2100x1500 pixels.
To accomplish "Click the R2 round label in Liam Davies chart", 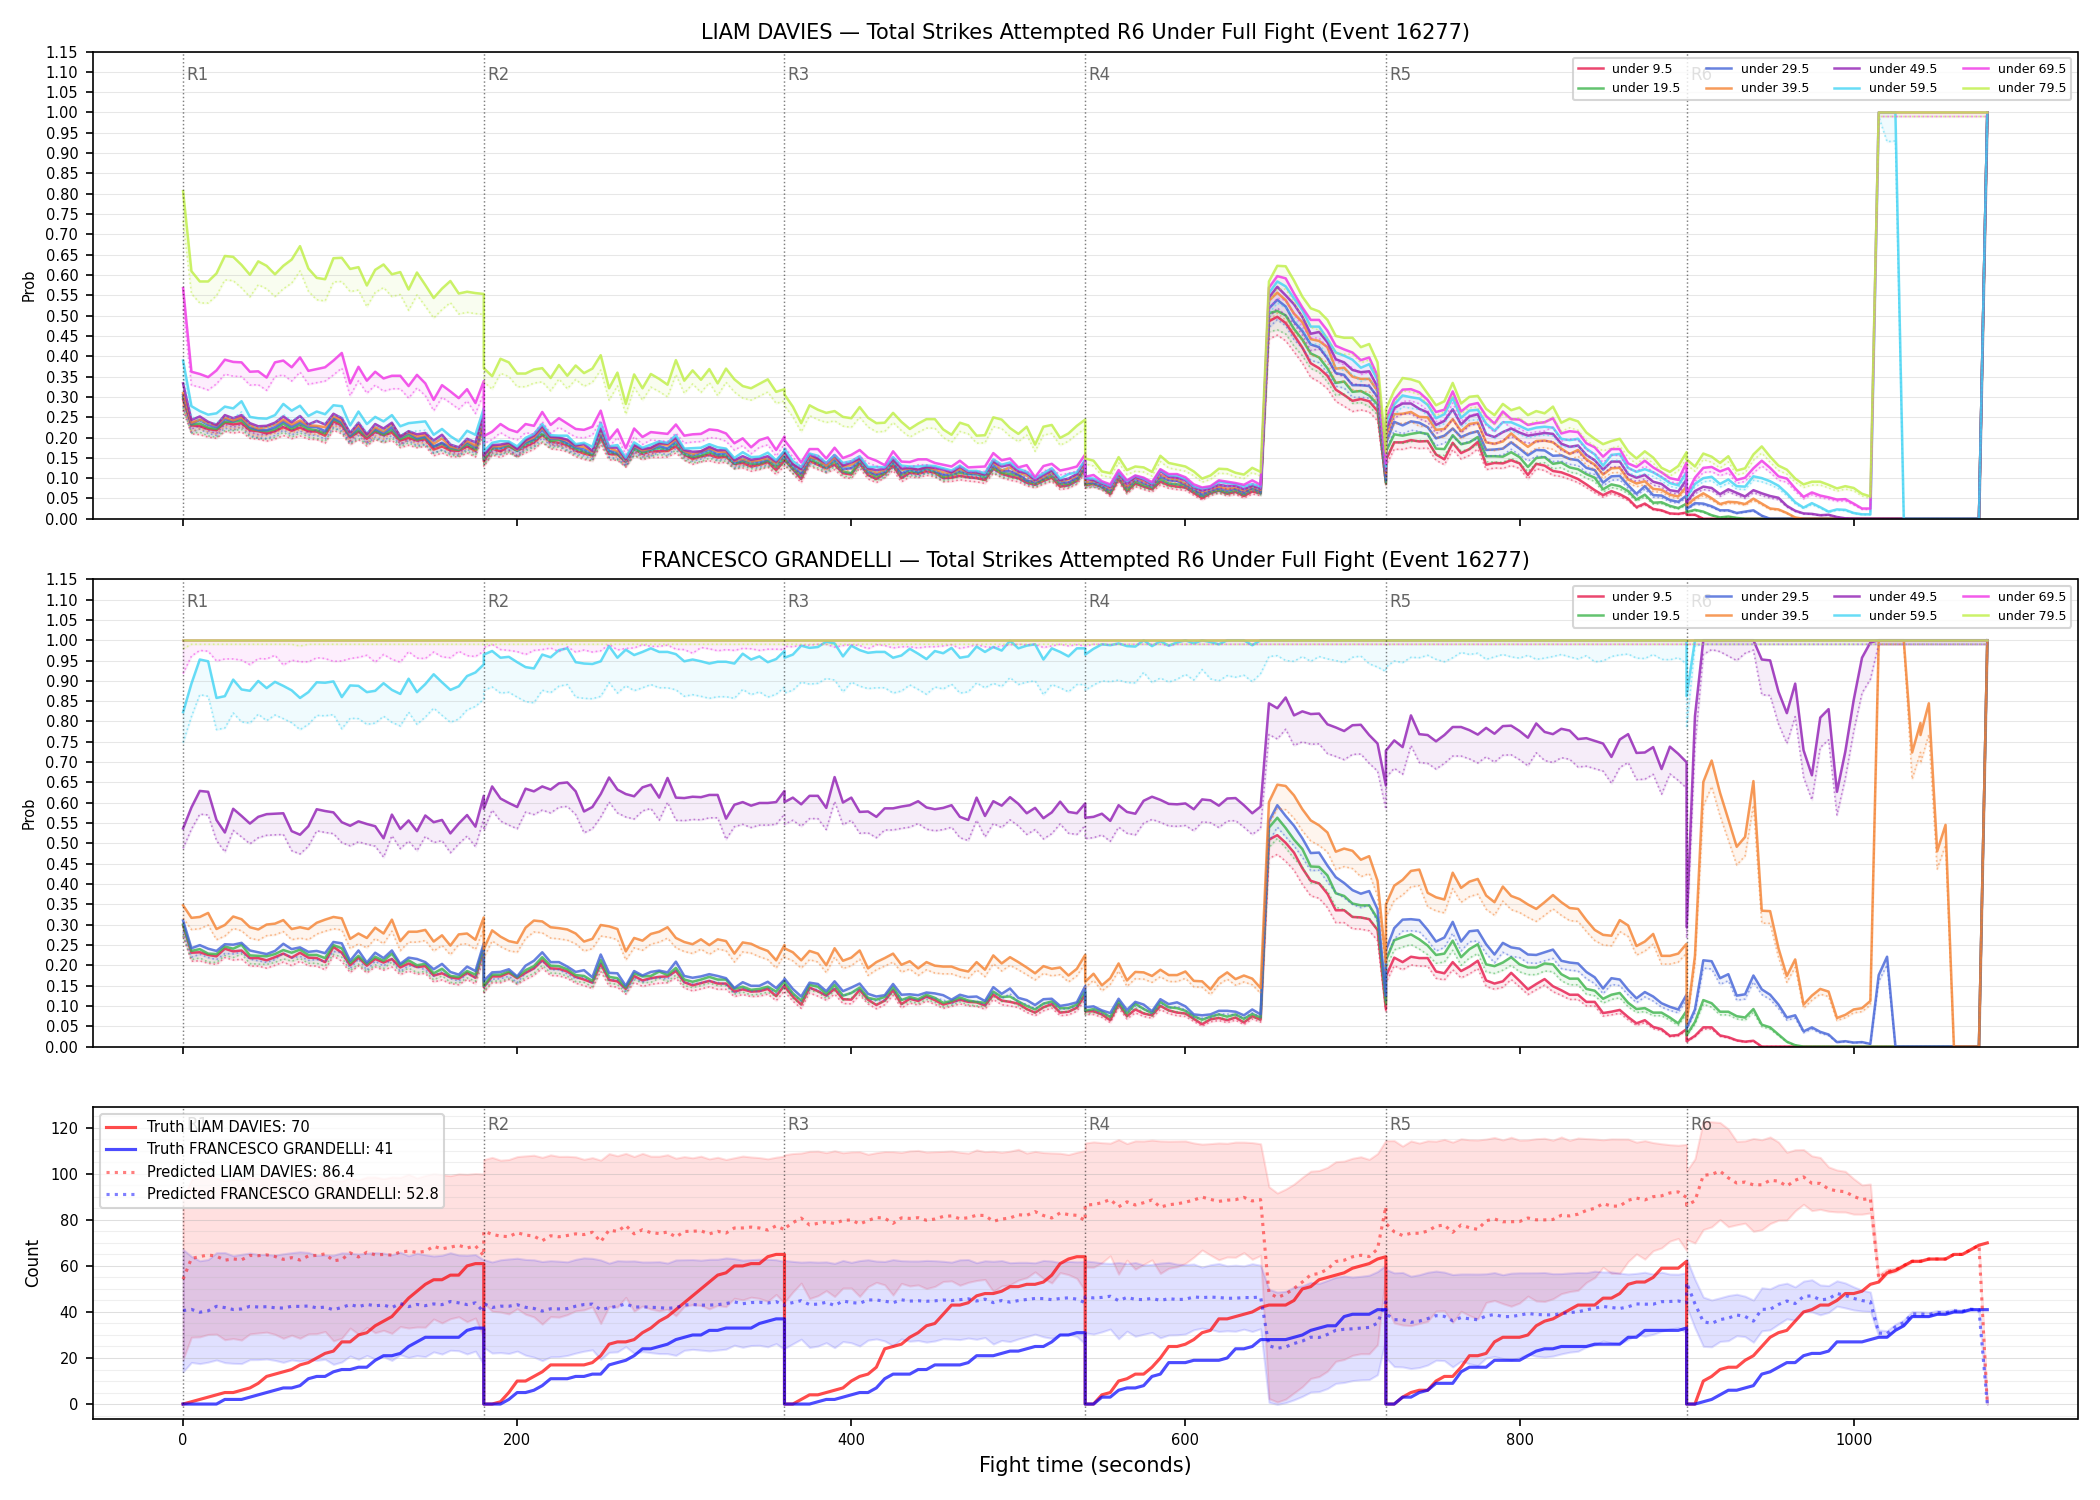I will (x=498, y=74).
